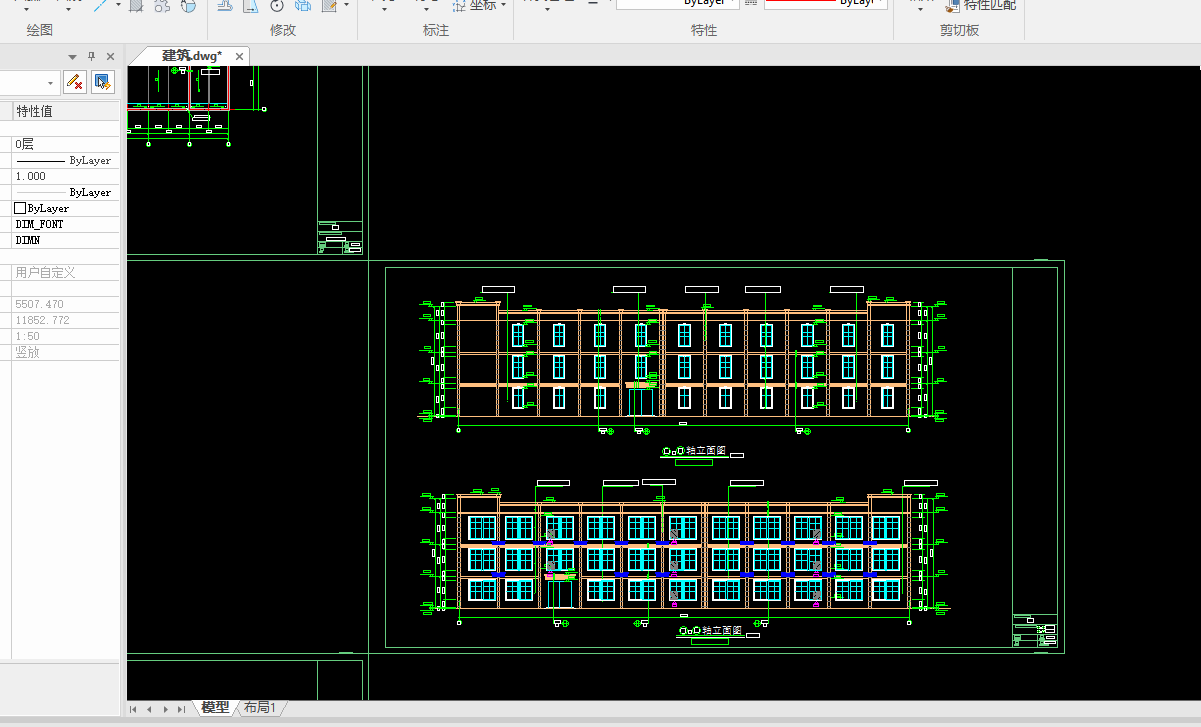This screenshot has width=1201, height=727.
Task: Click the 特性 ribbon panel label
Action: pos(704,30)
